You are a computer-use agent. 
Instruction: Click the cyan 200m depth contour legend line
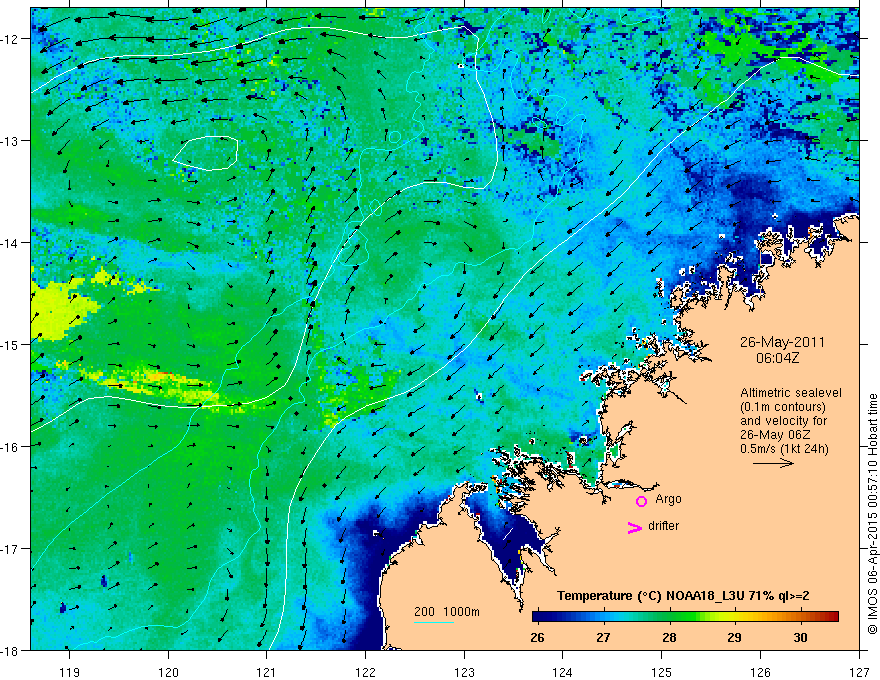(x=433, y=622)
